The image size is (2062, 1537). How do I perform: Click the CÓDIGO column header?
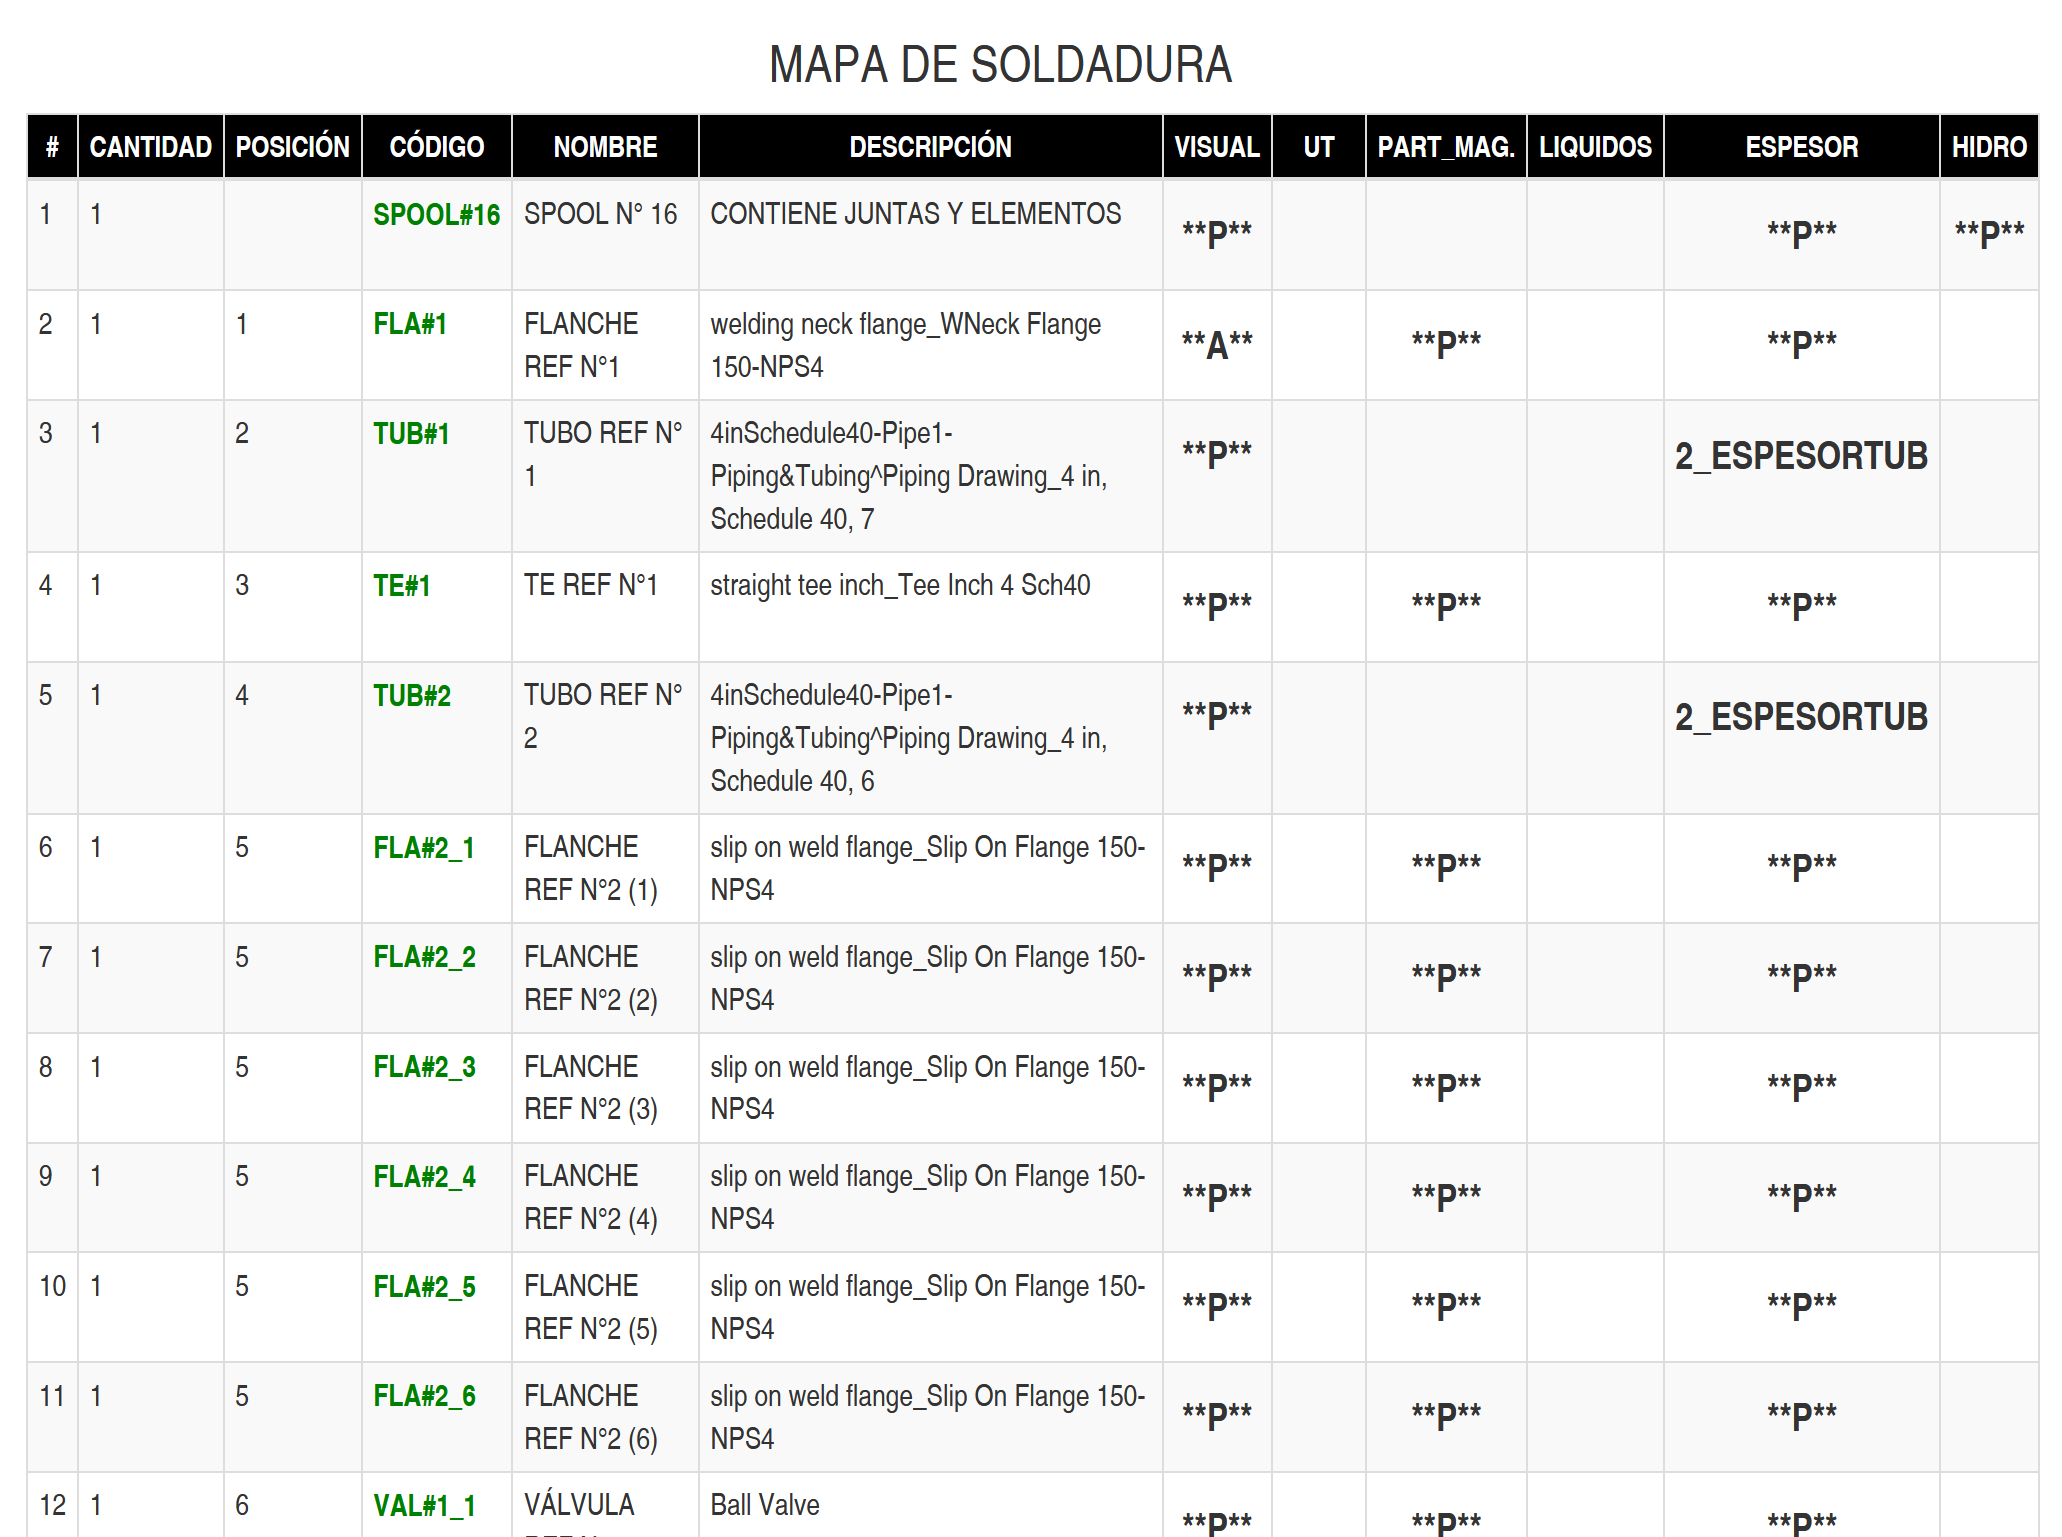point(436,147)
